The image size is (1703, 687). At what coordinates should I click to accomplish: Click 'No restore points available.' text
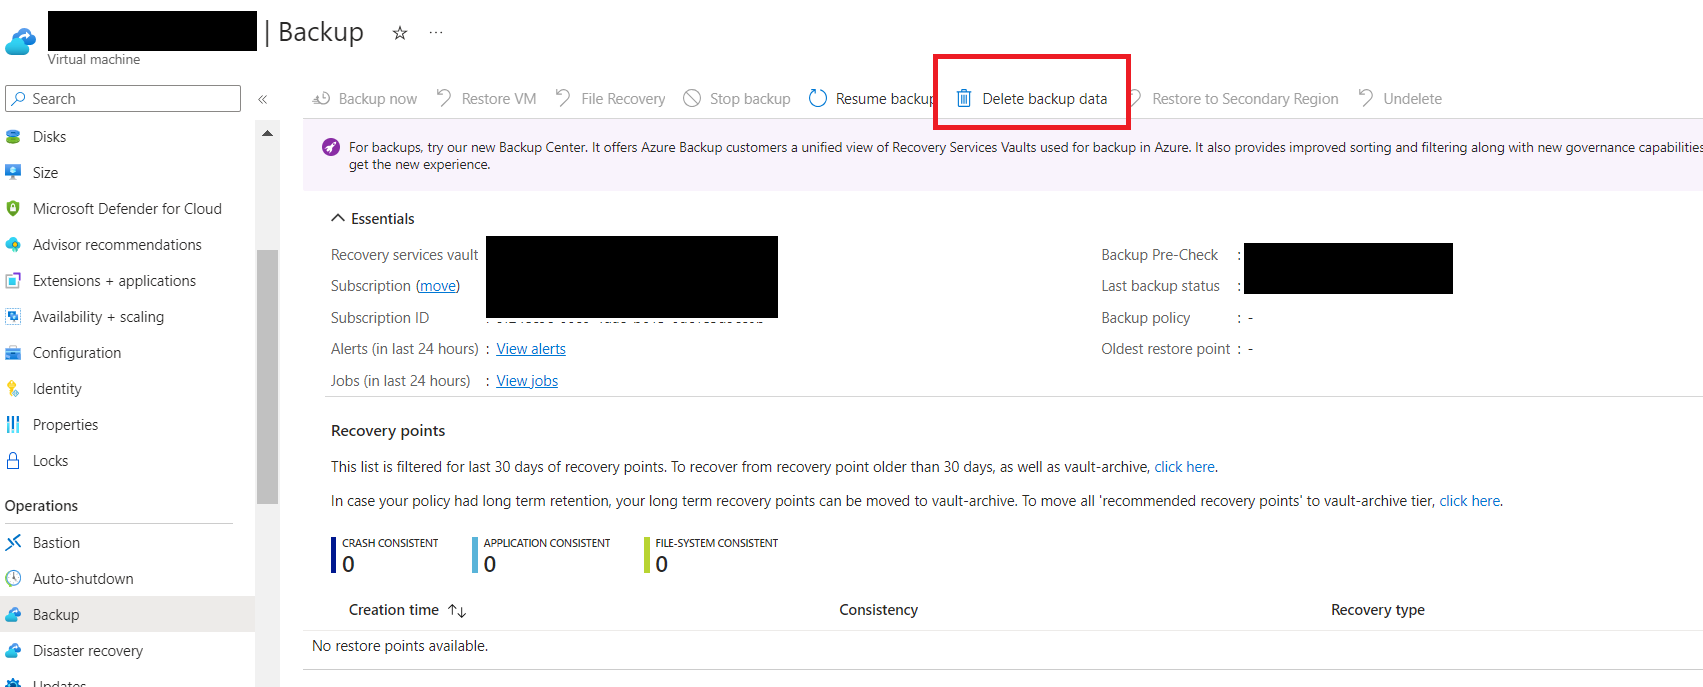tap(400, 646)
